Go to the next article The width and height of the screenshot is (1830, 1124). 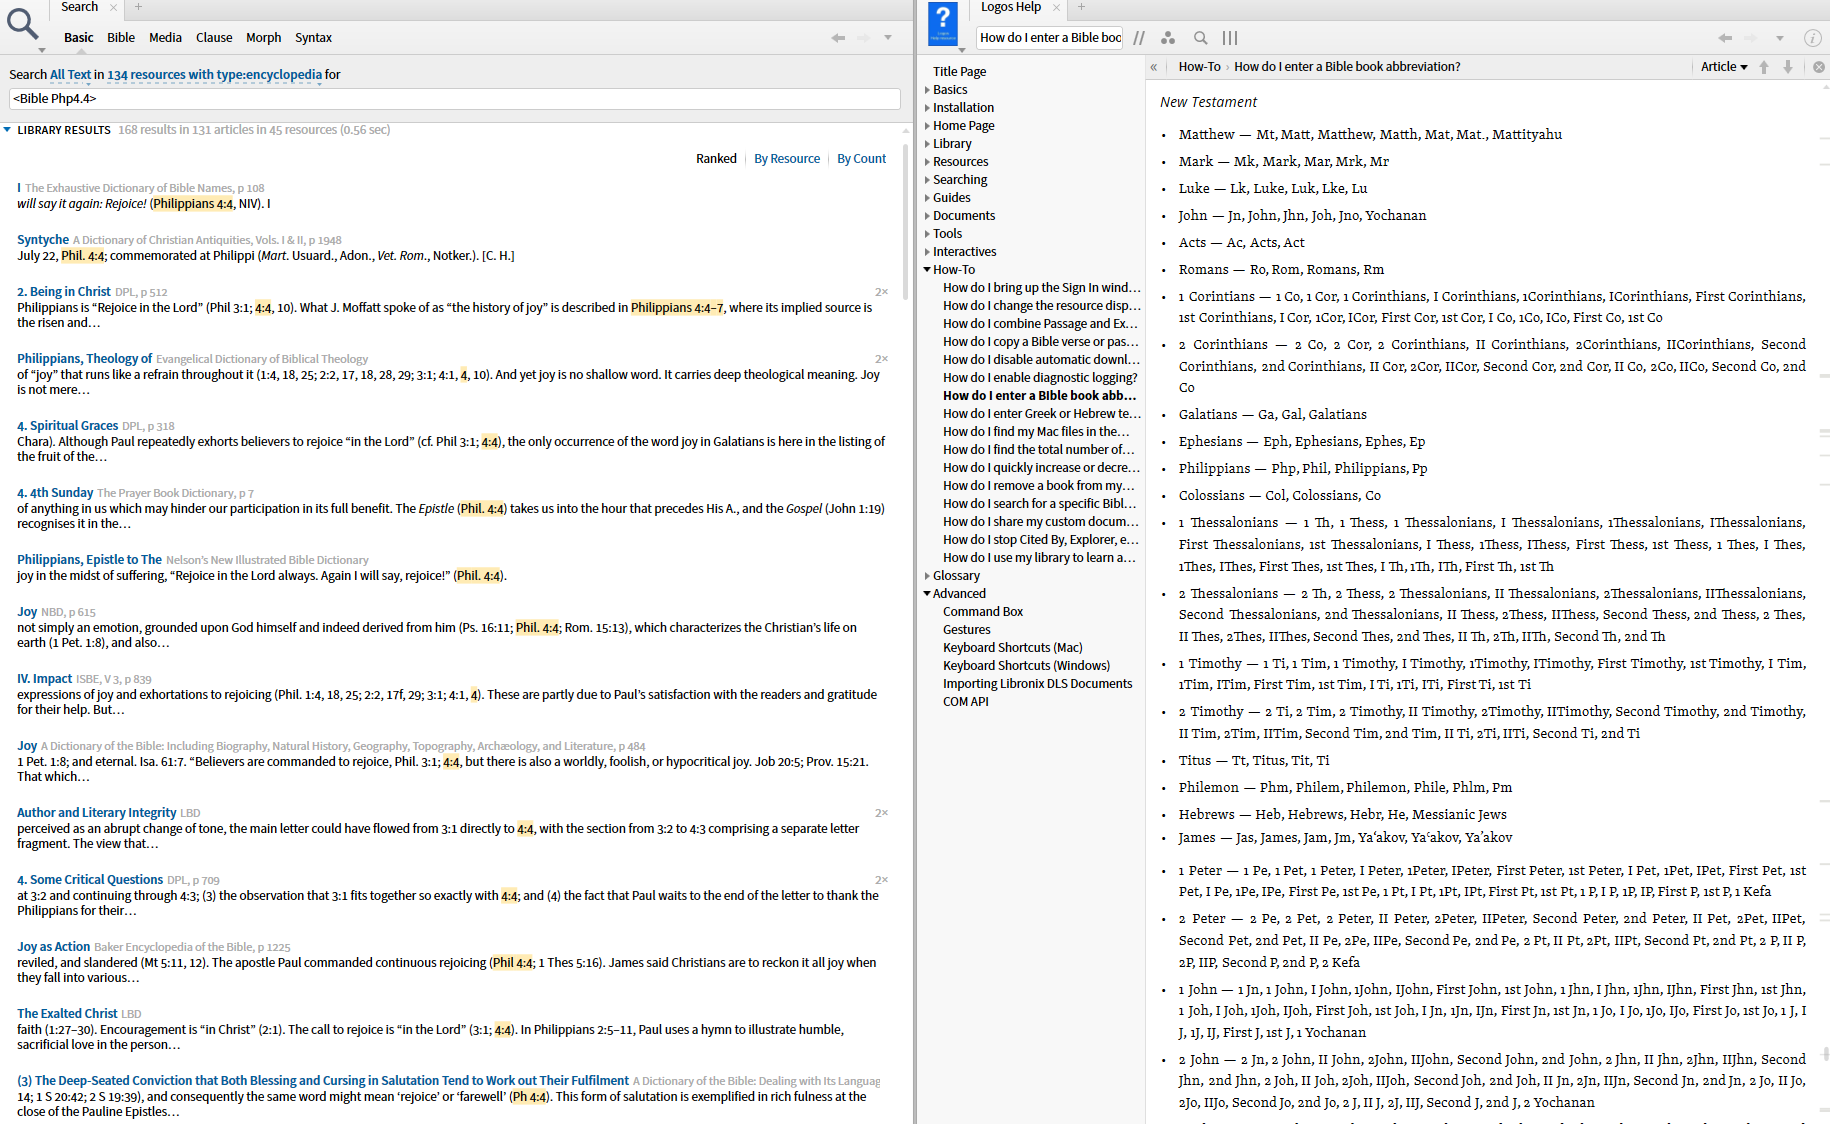click(1788, 67)
